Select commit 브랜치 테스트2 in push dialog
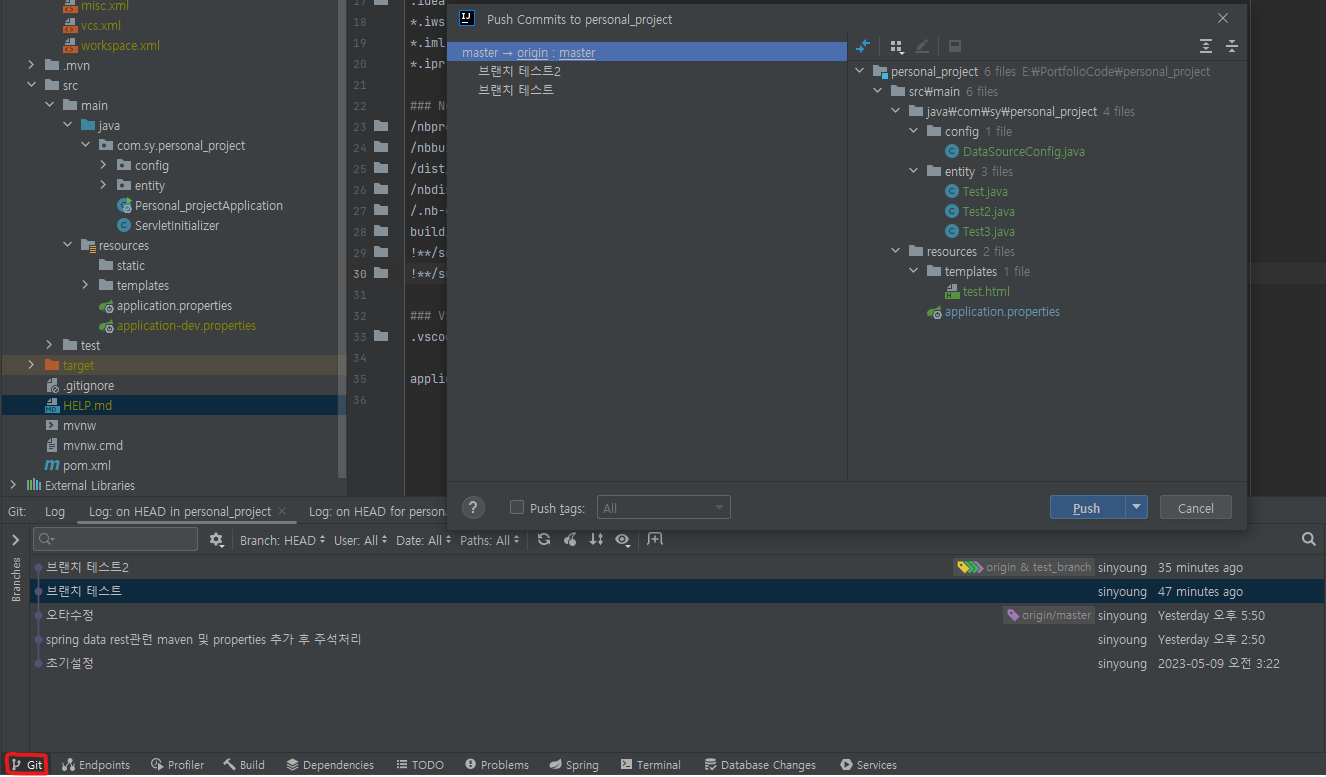The height and width of the screenshot is (777, 1326). (519, 71)
